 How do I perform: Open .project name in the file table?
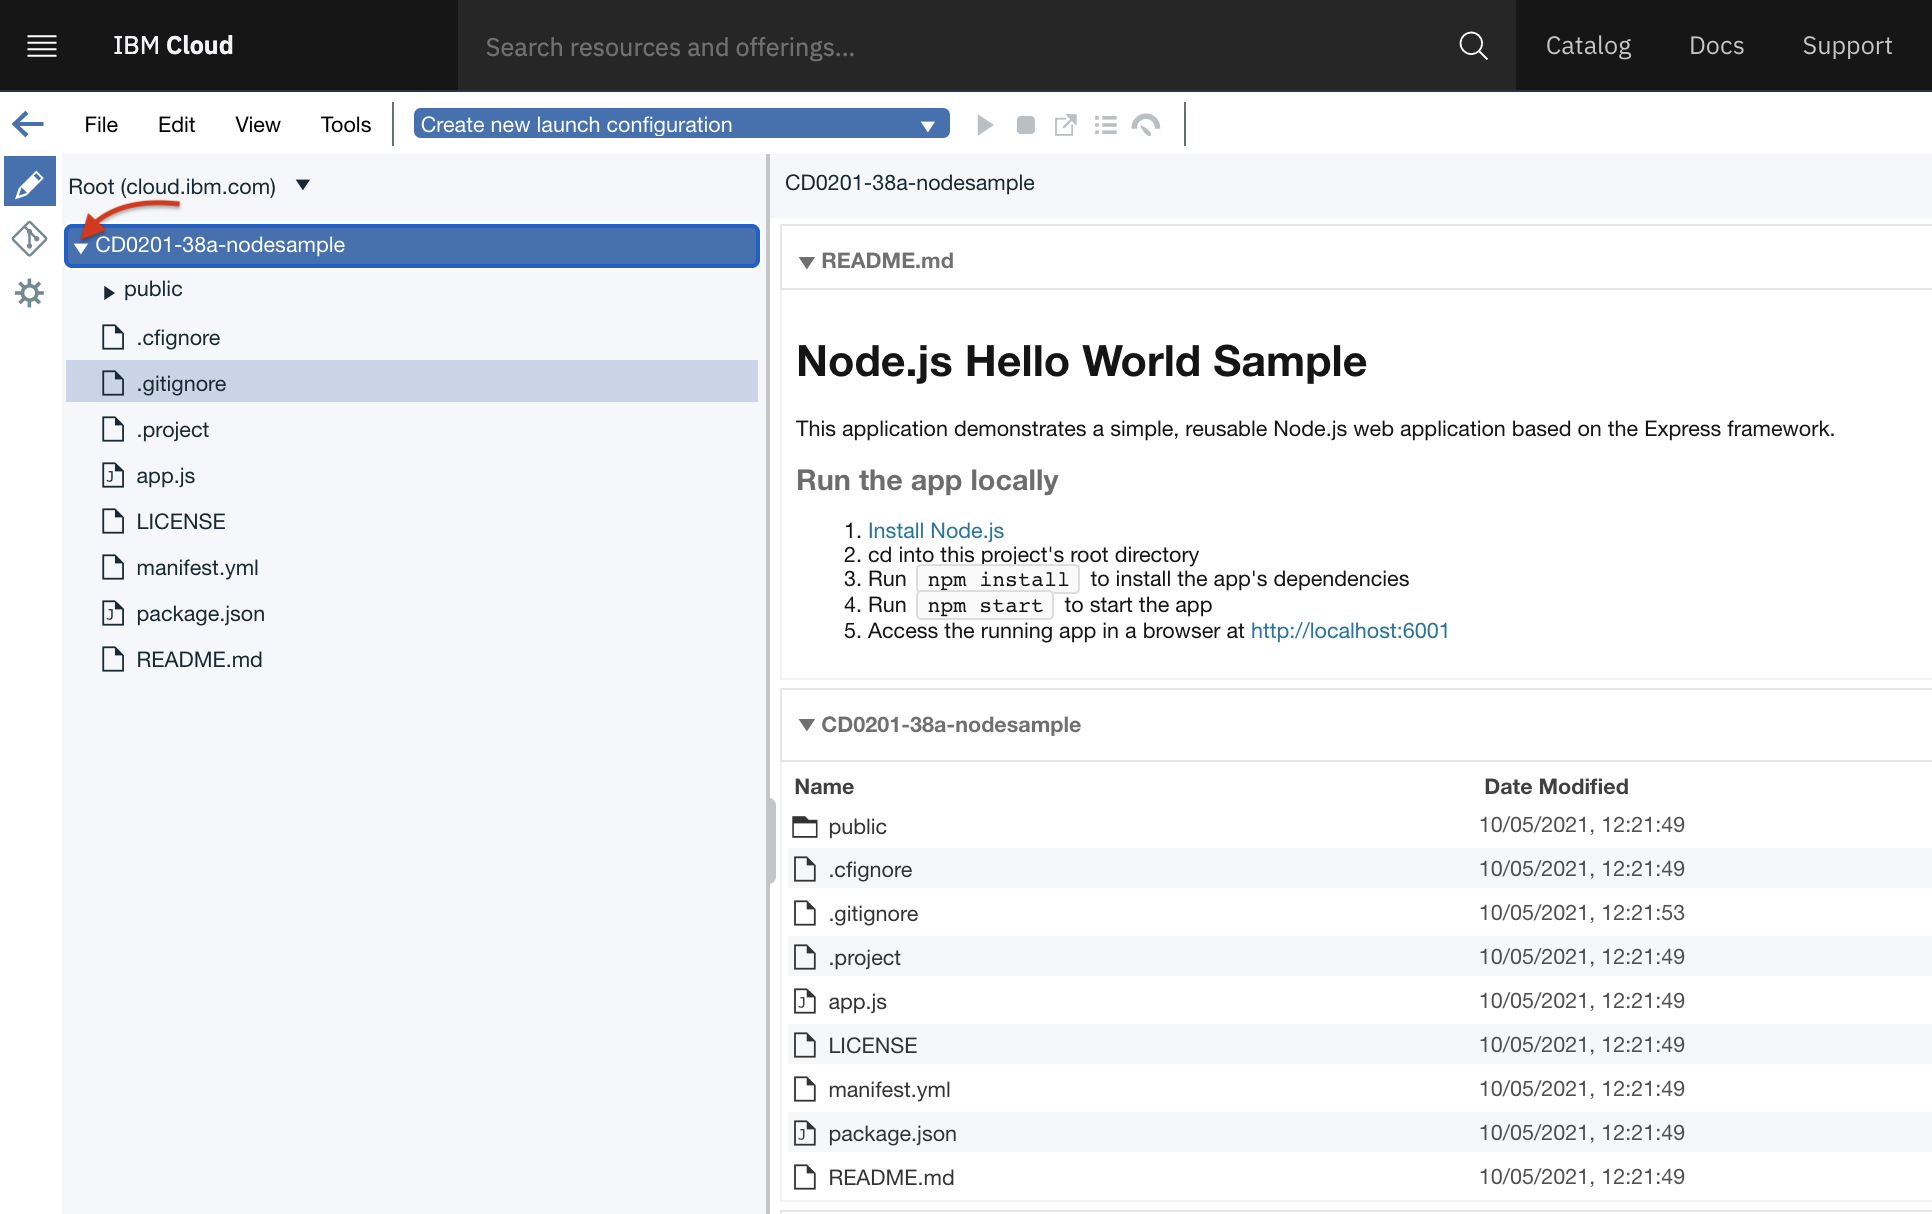pyautogui.click(x=864, y=958)
